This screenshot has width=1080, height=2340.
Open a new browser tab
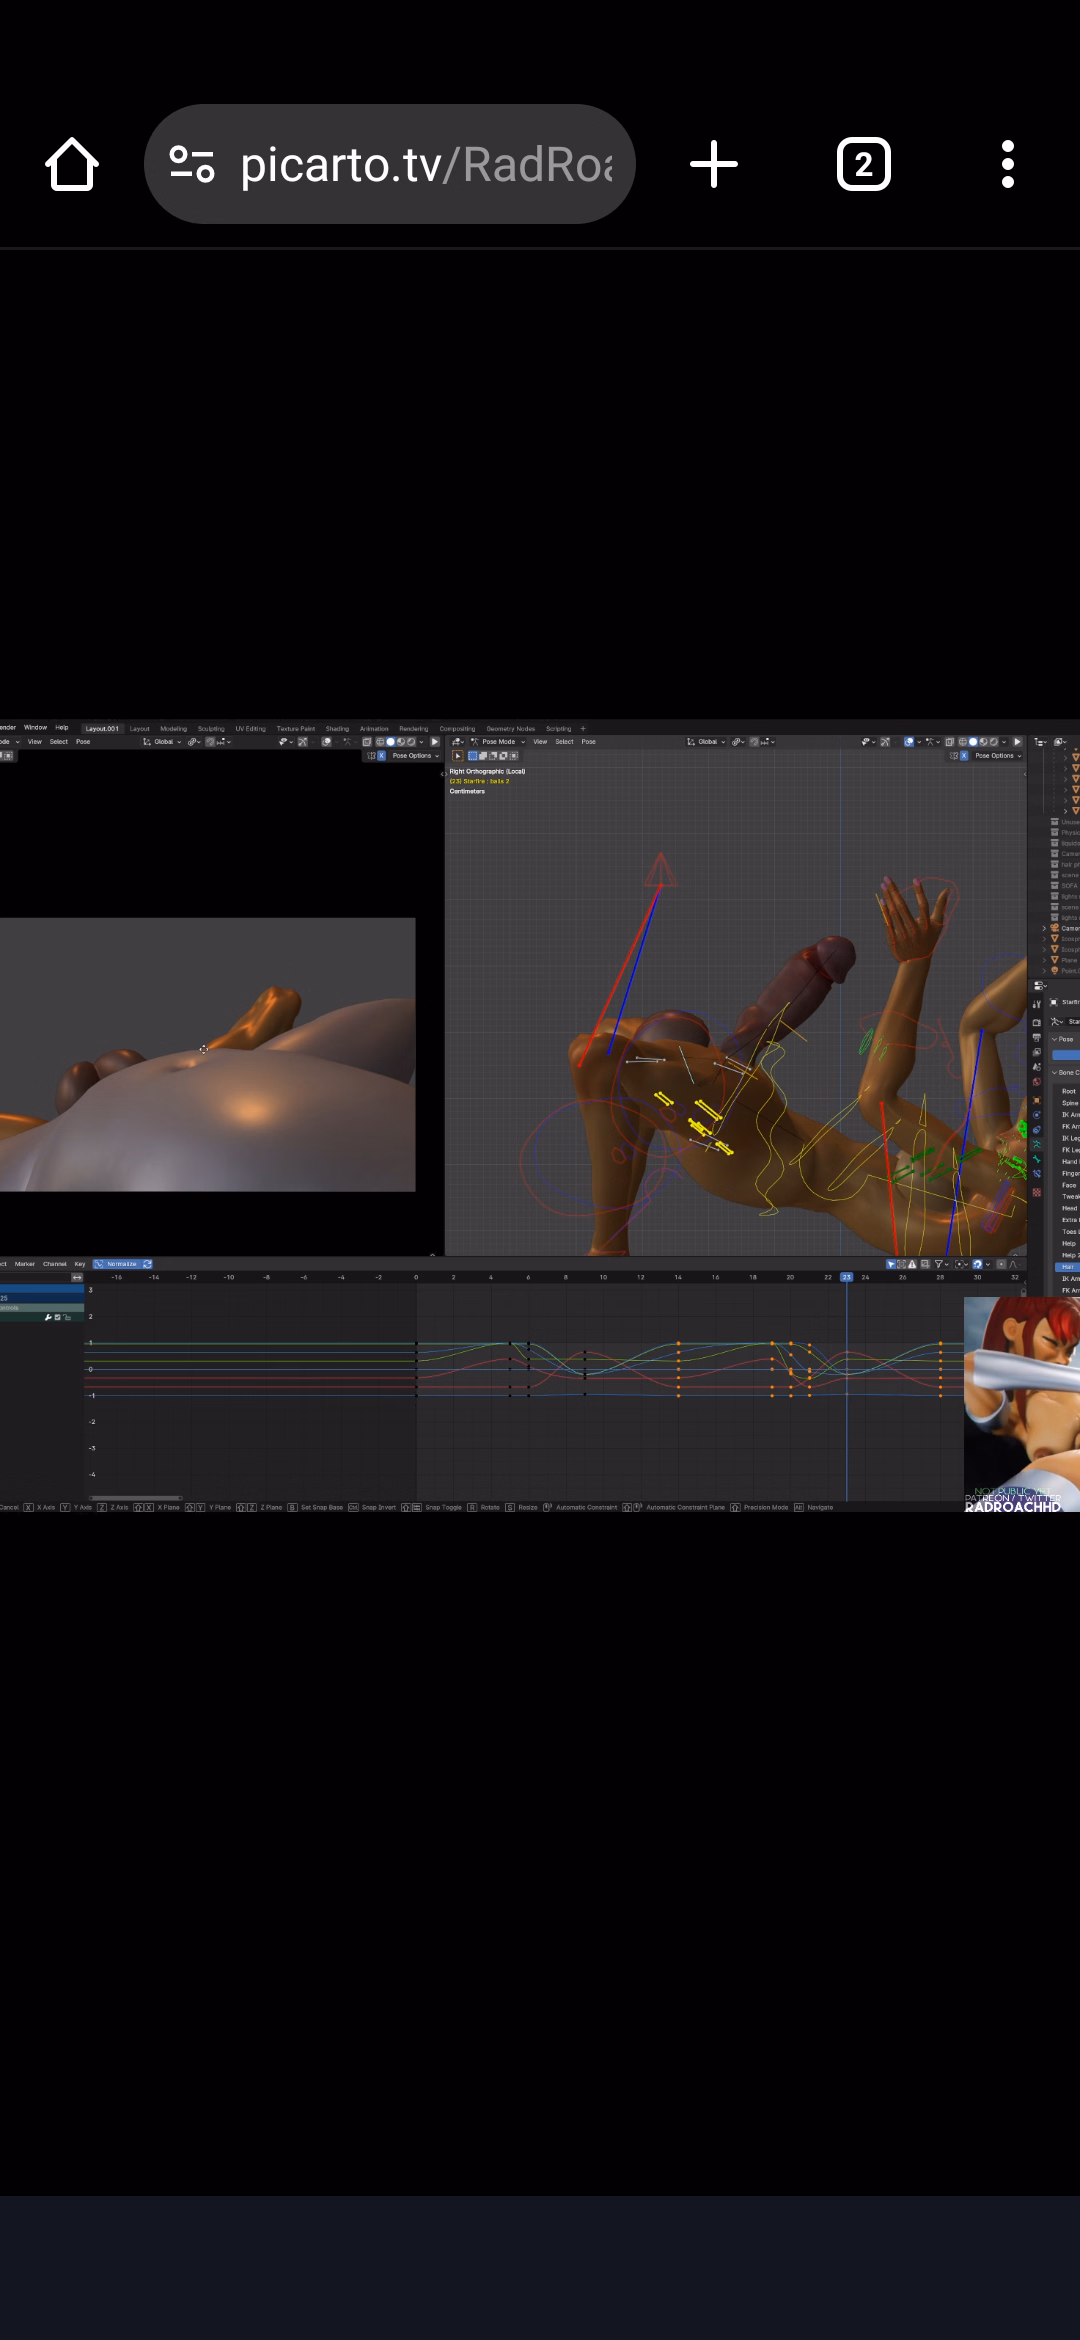coord(714,165)
